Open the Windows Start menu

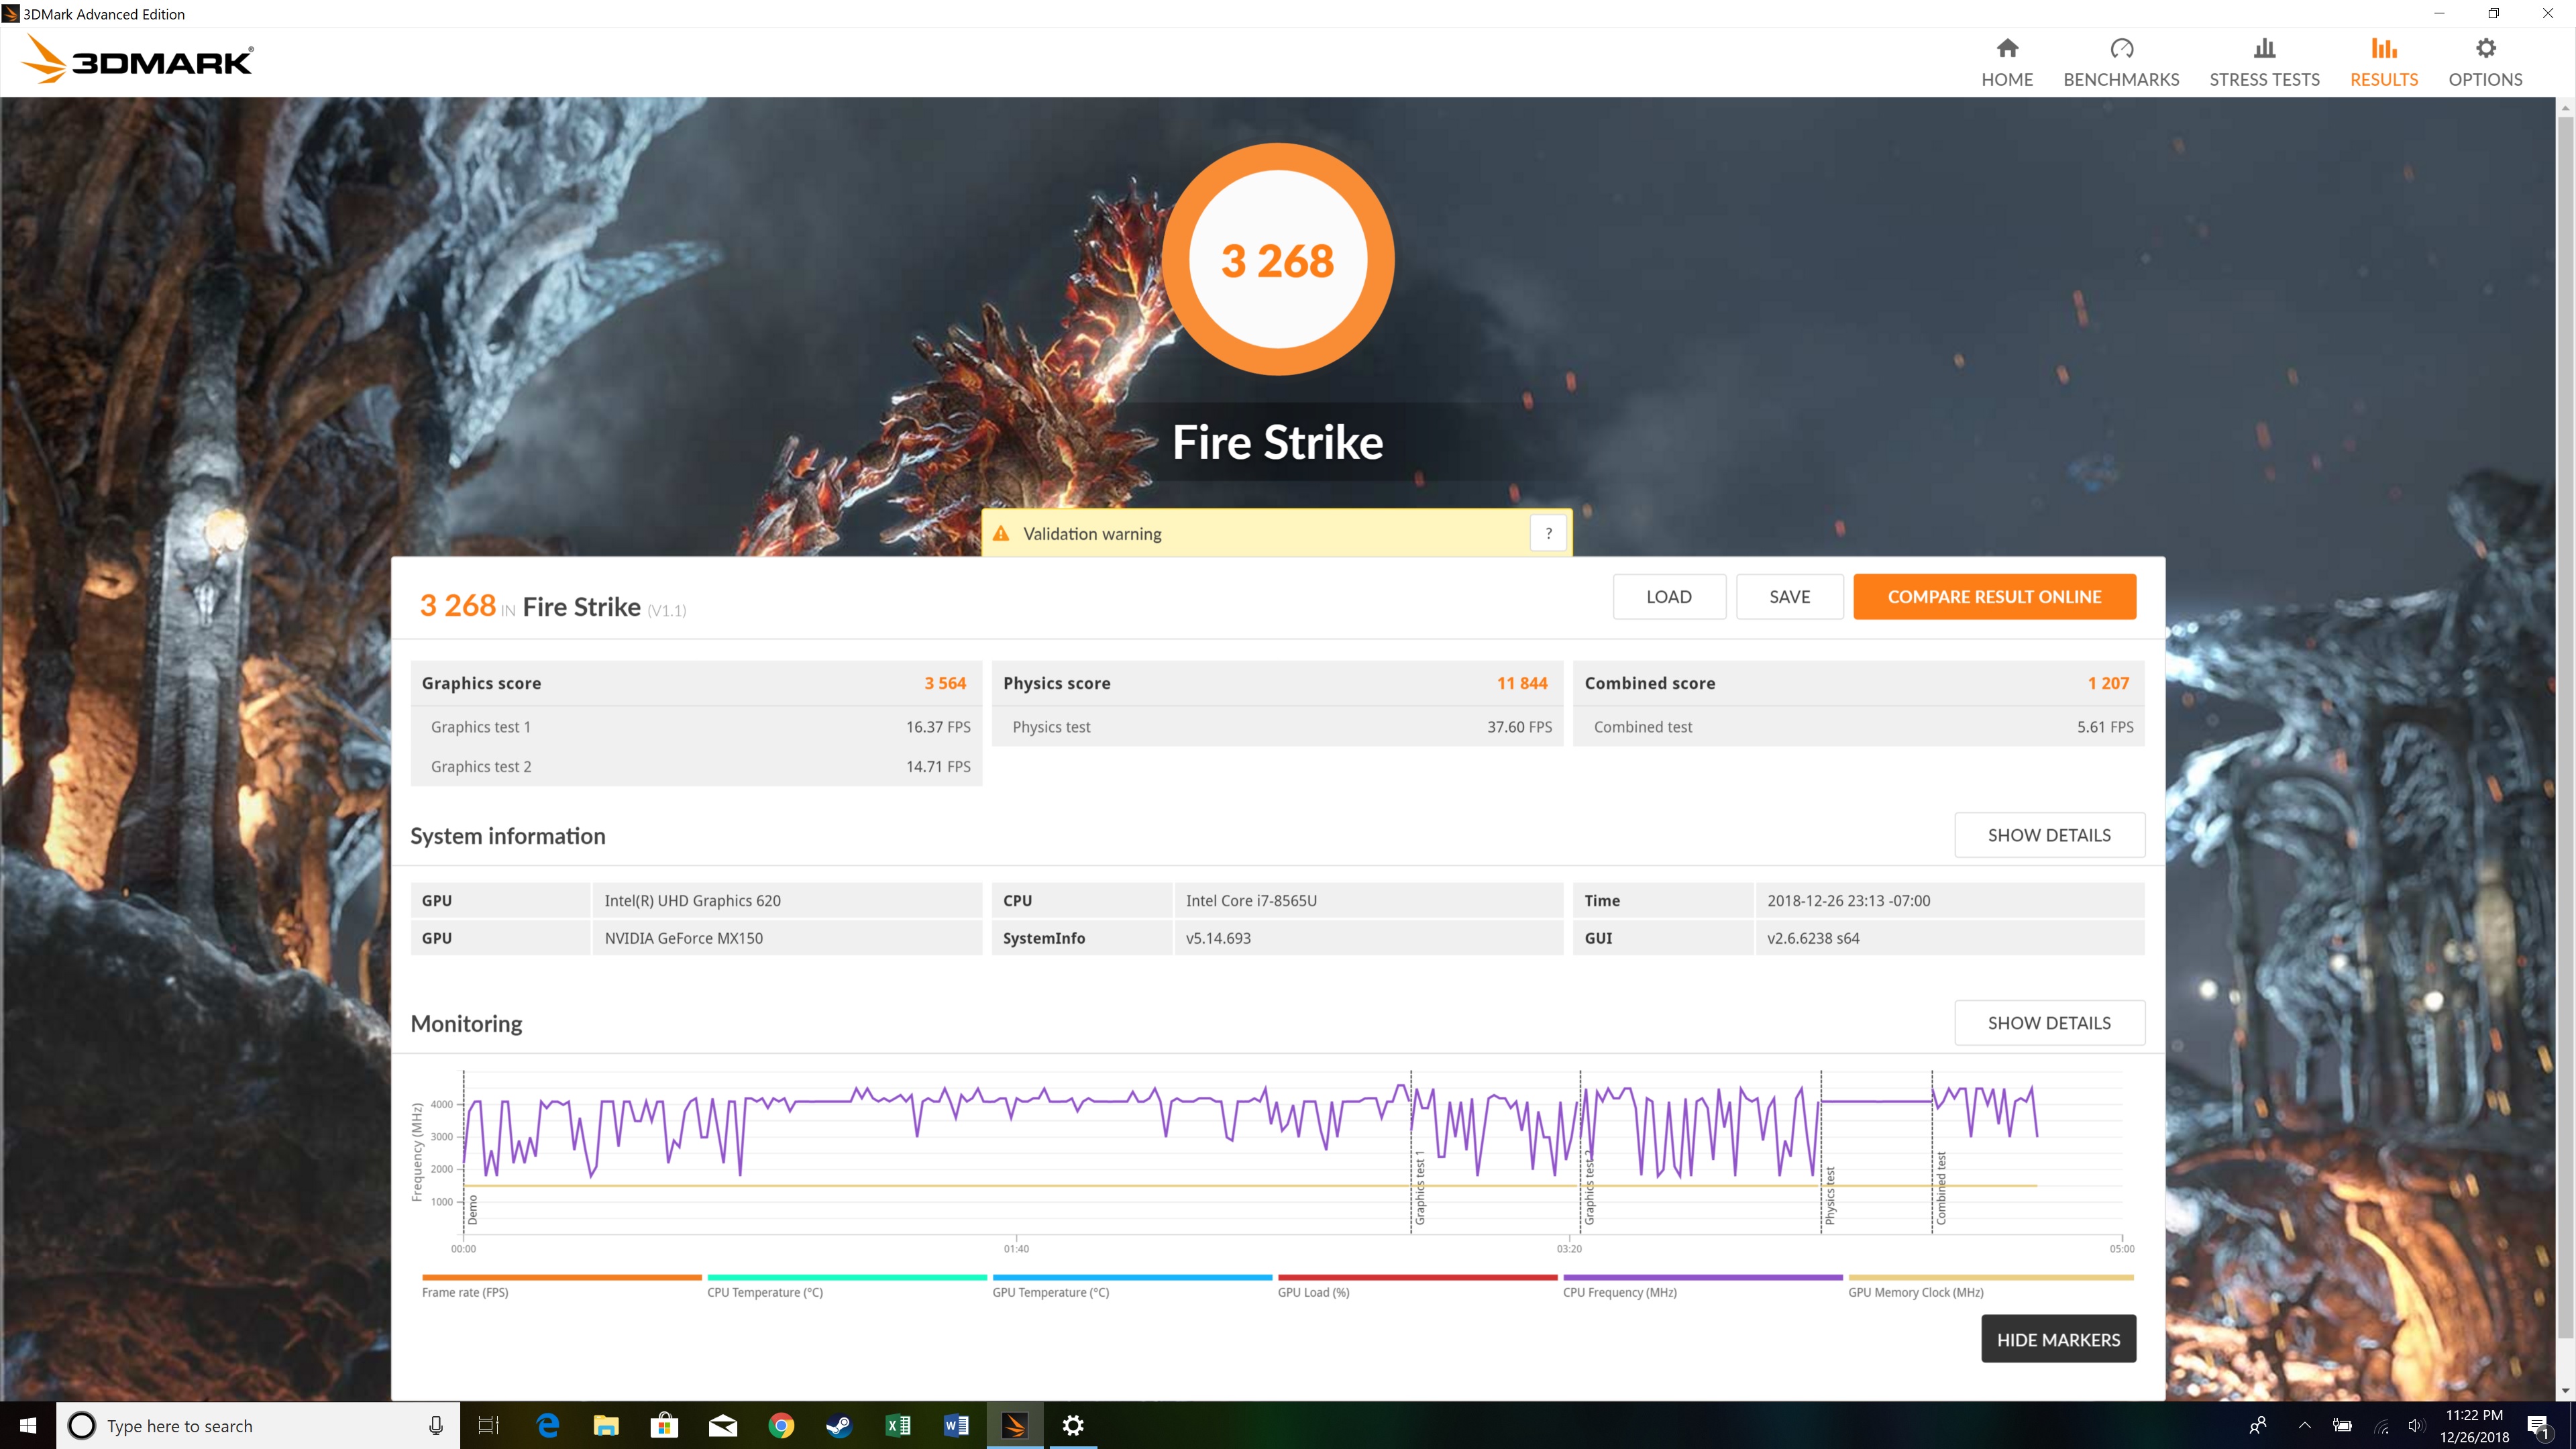point(28,1425)
